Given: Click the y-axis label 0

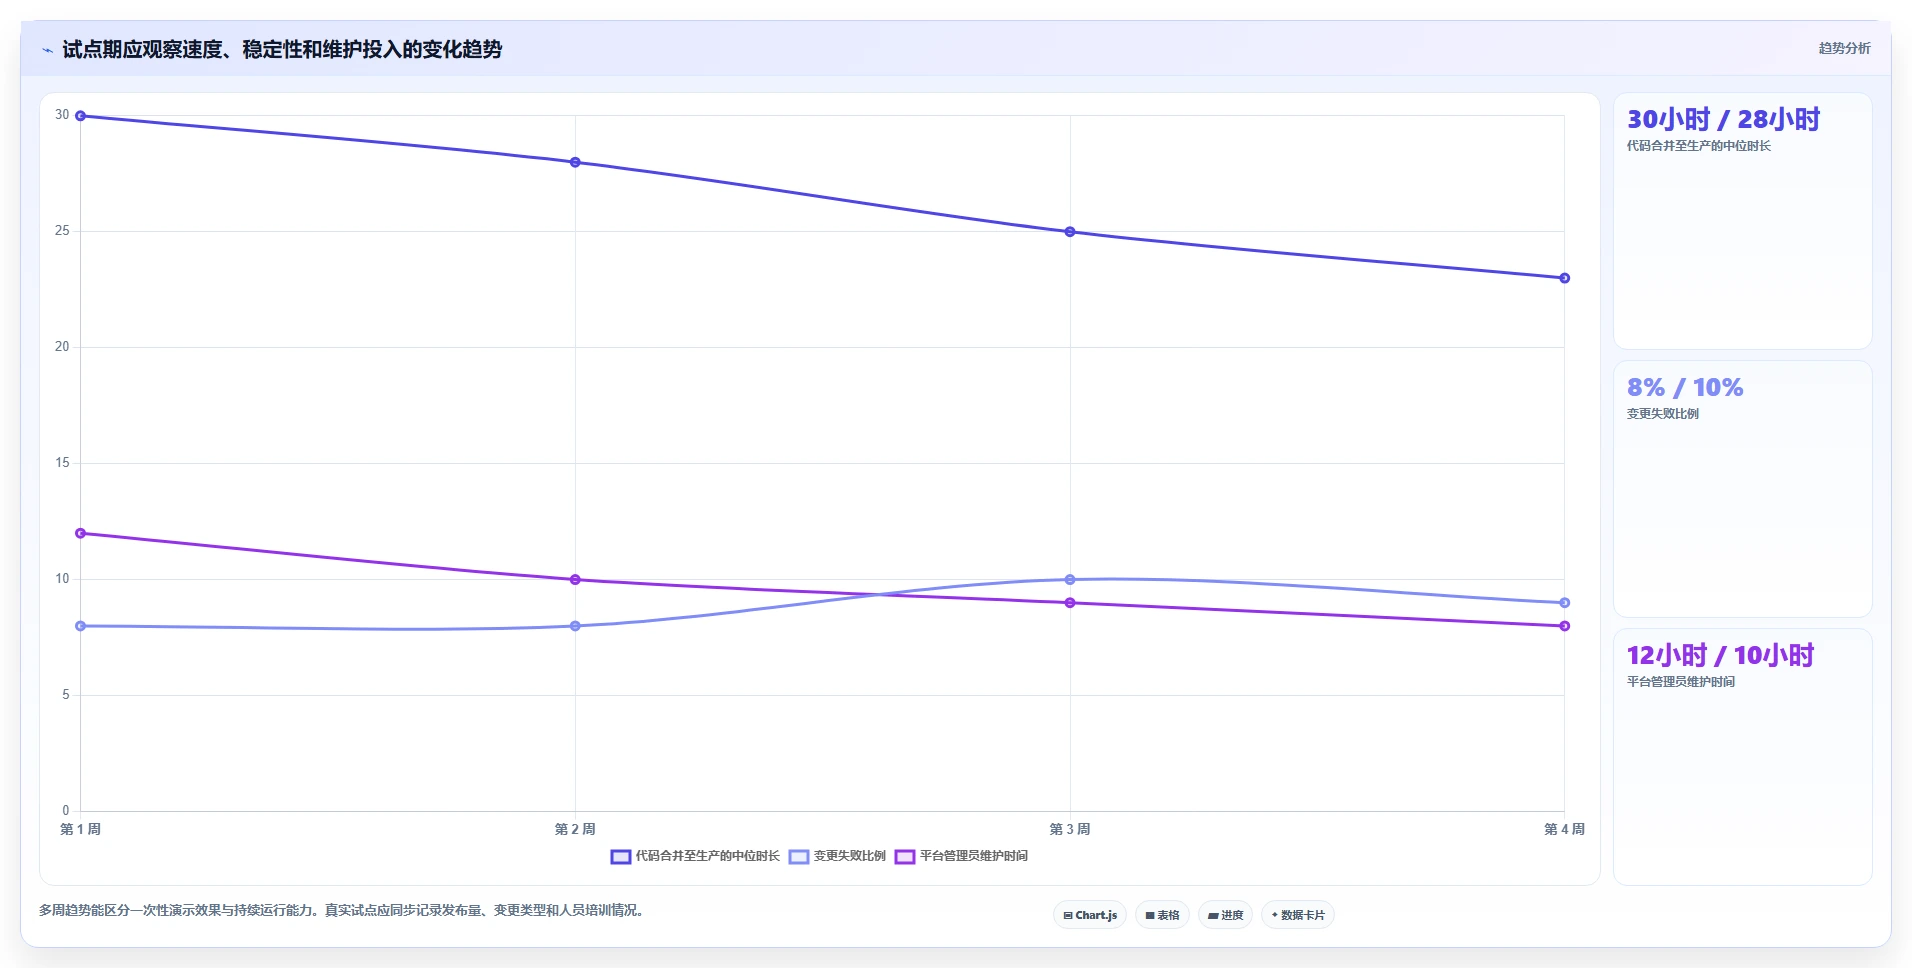Looking at the screenshot, I should point(66,811).
